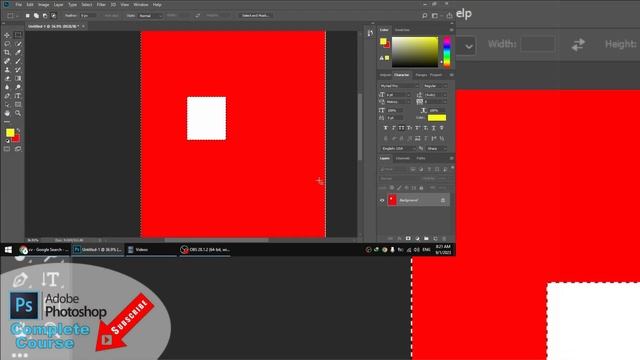Click the Select and Mask button
This screenshot has height=360, width=640.
pyautogui.click(x=256, y=16)
